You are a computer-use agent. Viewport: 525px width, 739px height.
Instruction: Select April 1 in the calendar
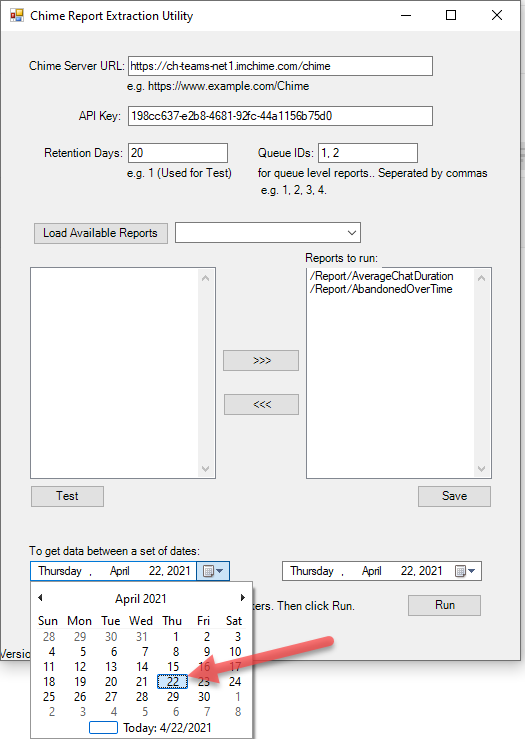[x=175, y=637]
